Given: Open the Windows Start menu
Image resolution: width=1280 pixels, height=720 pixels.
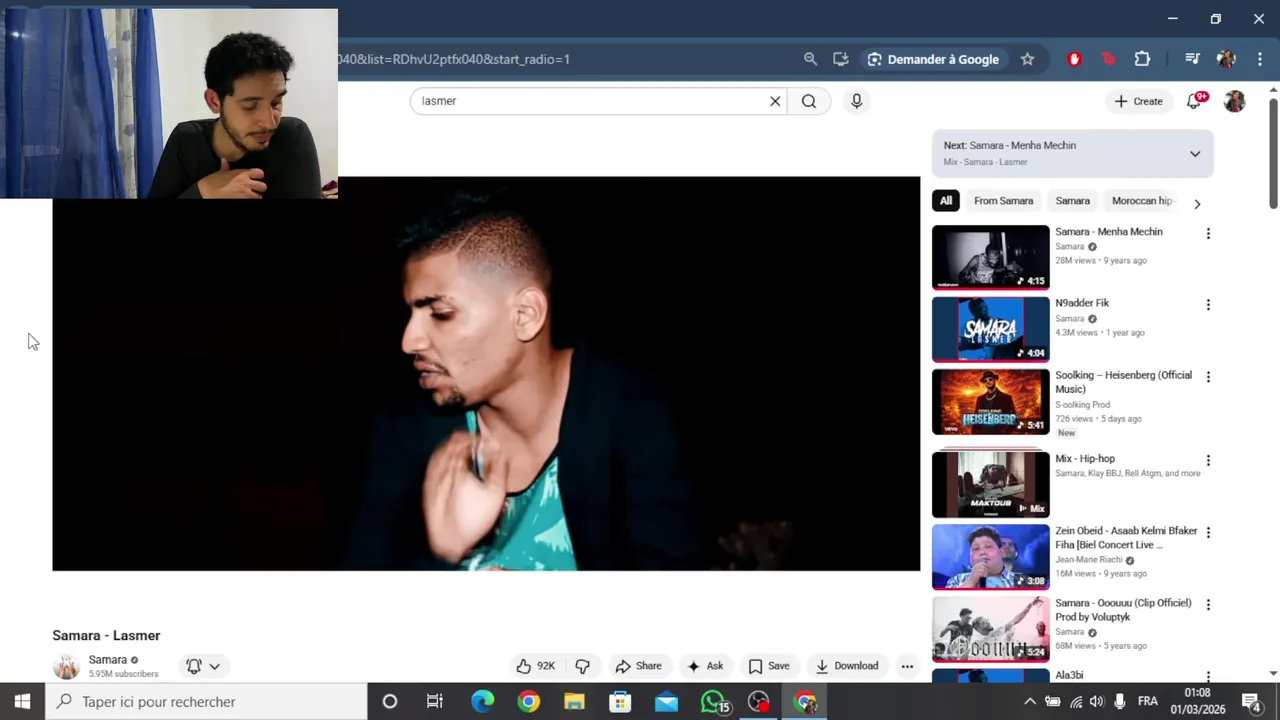Looking at the screenshot, I should (22, 702).
